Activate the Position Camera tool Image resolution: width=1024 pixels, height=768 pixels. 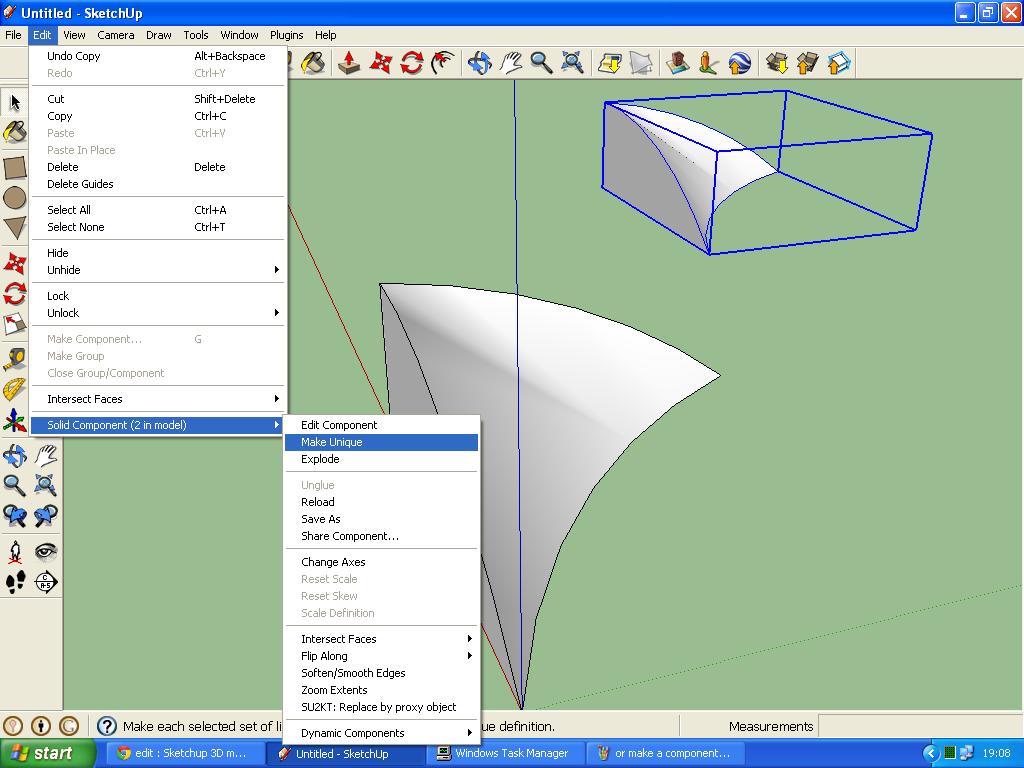[14, 552]
